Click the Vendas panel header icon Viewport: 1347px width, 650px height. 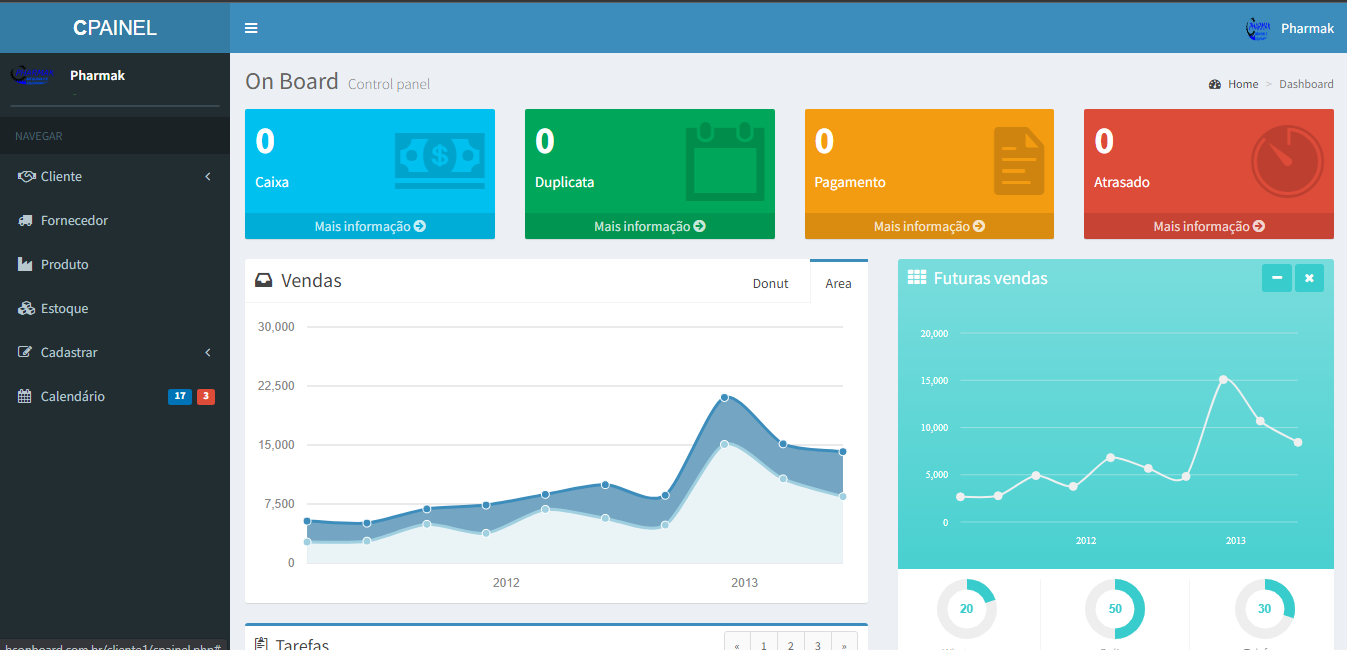(x=263, y=280)
